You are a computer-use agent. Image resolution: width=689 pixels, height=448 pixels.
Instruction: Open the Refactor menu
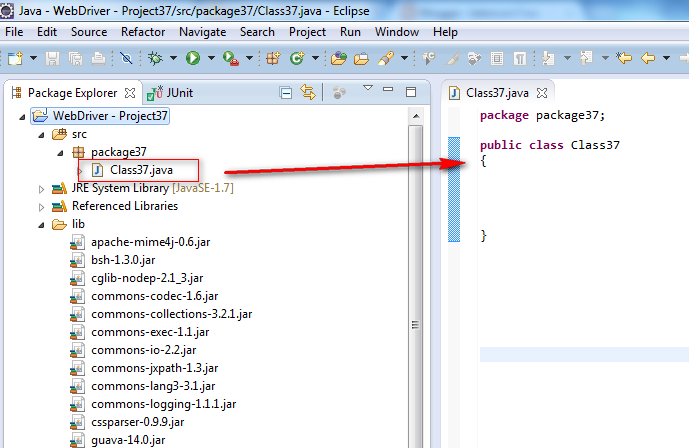[x=143, y=32]
